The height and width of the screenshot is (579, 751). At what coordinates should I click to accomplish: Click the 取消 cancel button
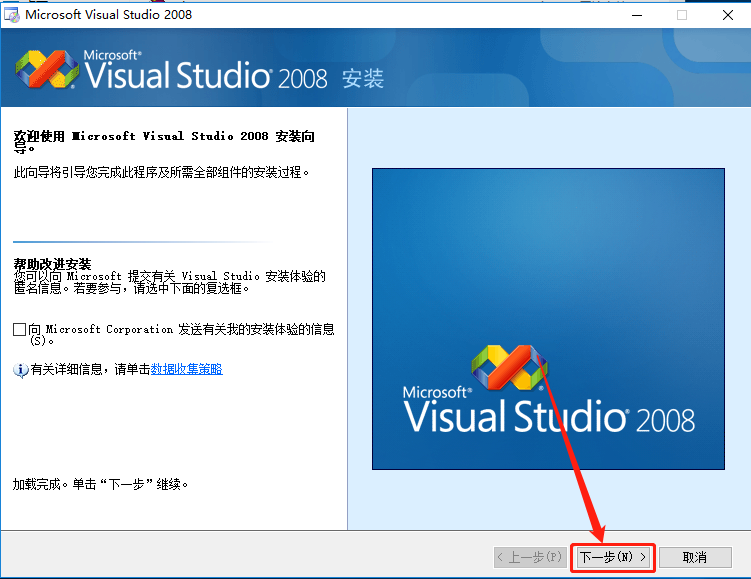pos(695,557)
